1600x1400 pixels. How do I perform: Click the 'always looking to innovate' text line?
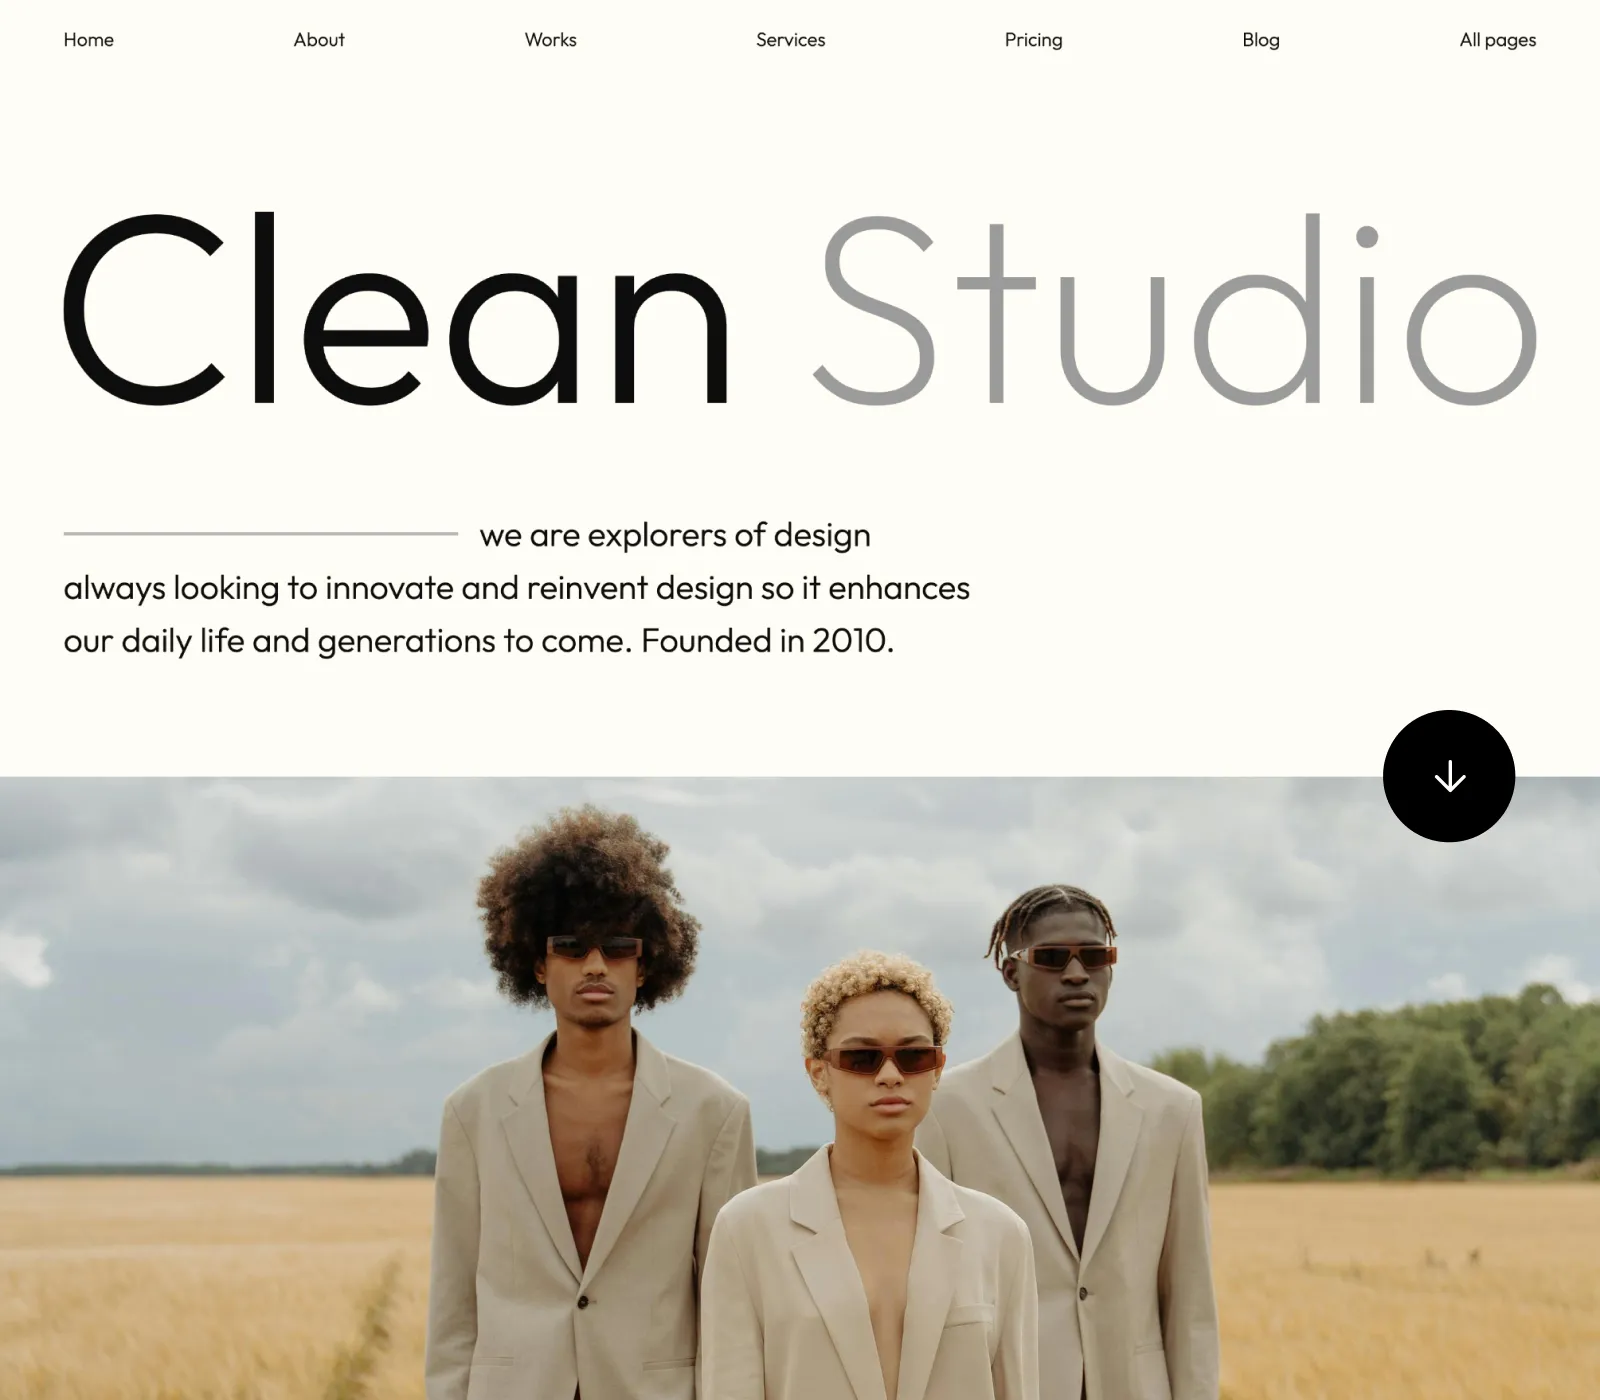coord(516,588)
